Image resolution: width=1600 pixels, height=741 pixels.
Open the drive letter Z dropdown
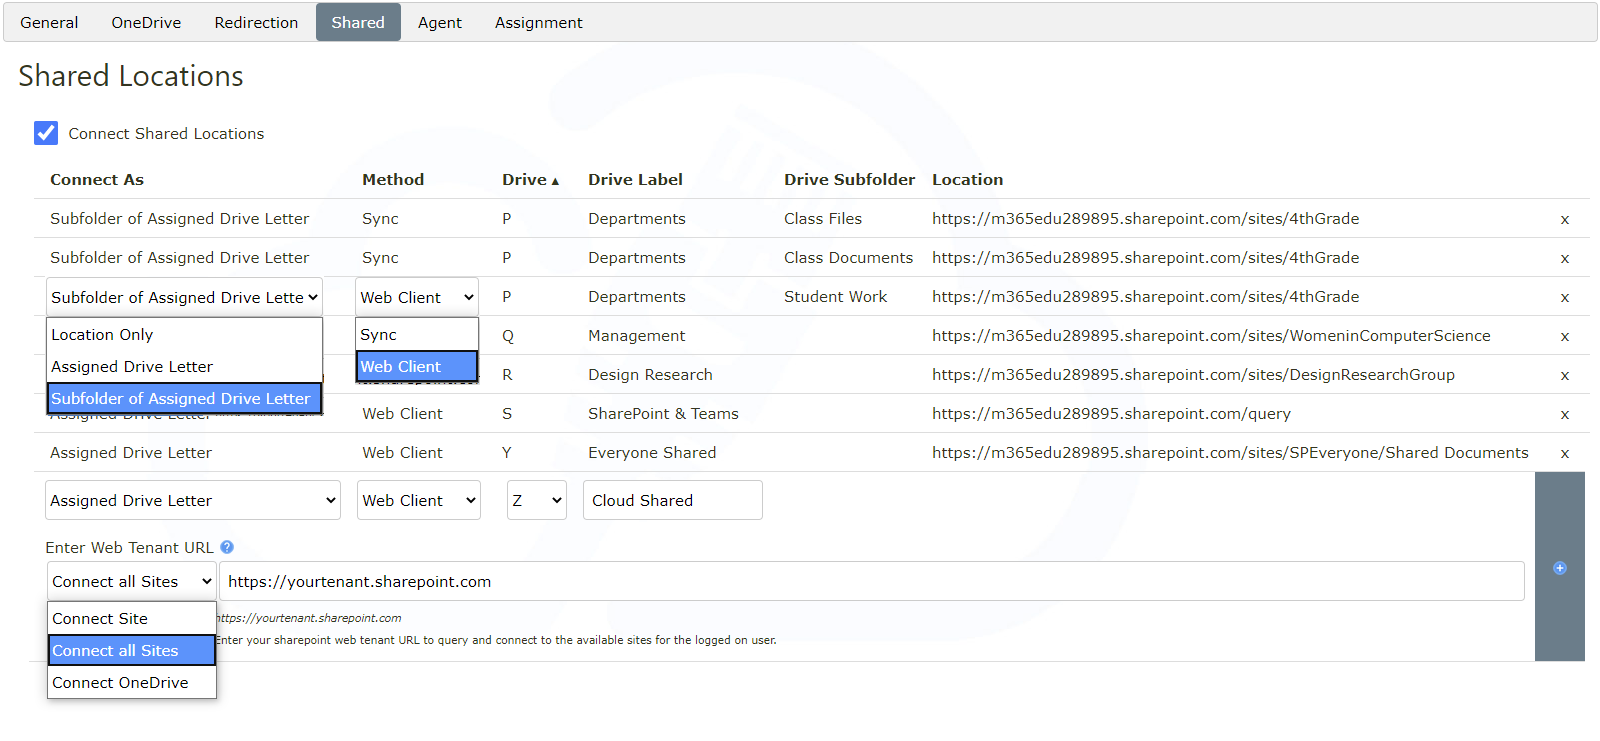click(x=537, y=500)
